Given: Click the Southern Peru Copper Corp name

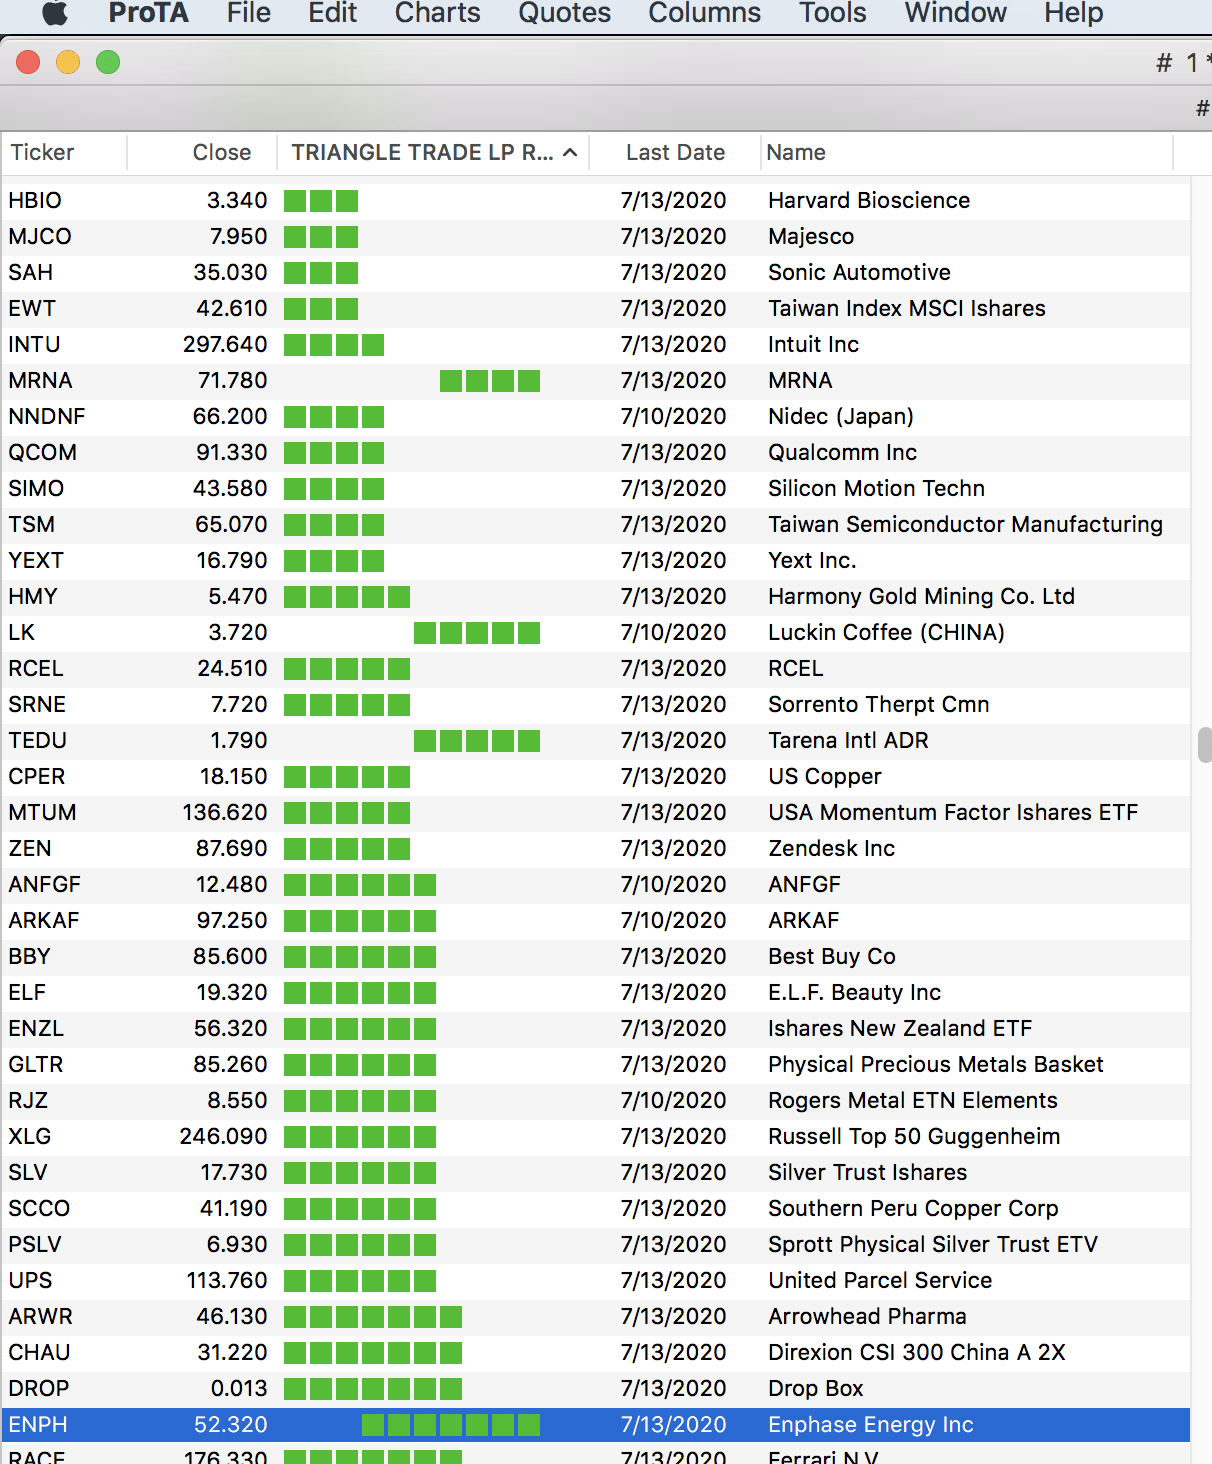Looking at the screenshot, I should (913, 1208).
